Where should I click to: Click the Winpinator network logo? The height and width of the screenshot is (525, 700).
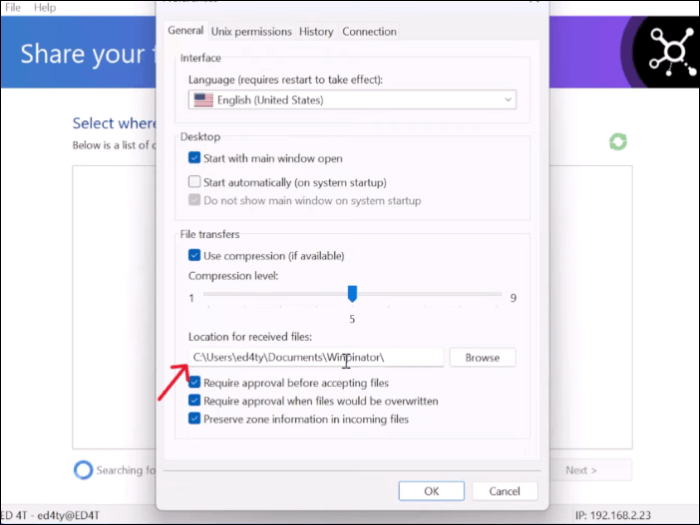click(672, 52)
